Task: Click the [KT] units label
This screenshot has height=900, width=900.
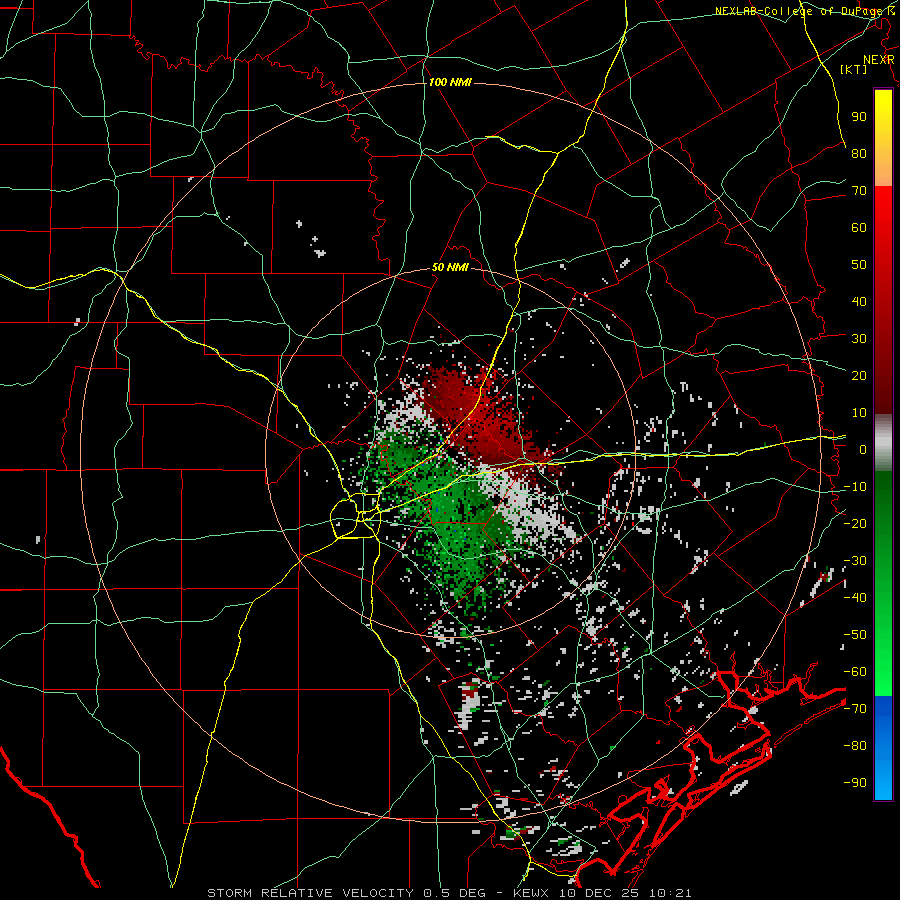Action: [x=854, y=69]
